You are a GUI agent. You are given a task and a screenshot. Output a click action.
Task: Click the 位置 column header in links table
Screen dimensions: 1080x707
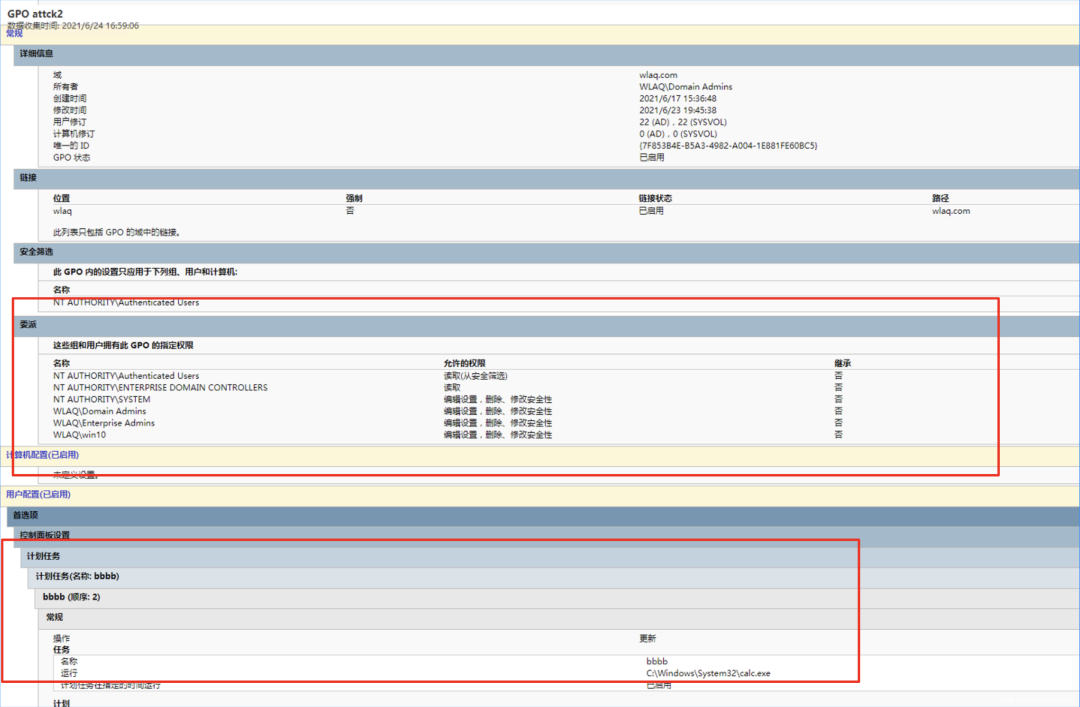[61, 198]
